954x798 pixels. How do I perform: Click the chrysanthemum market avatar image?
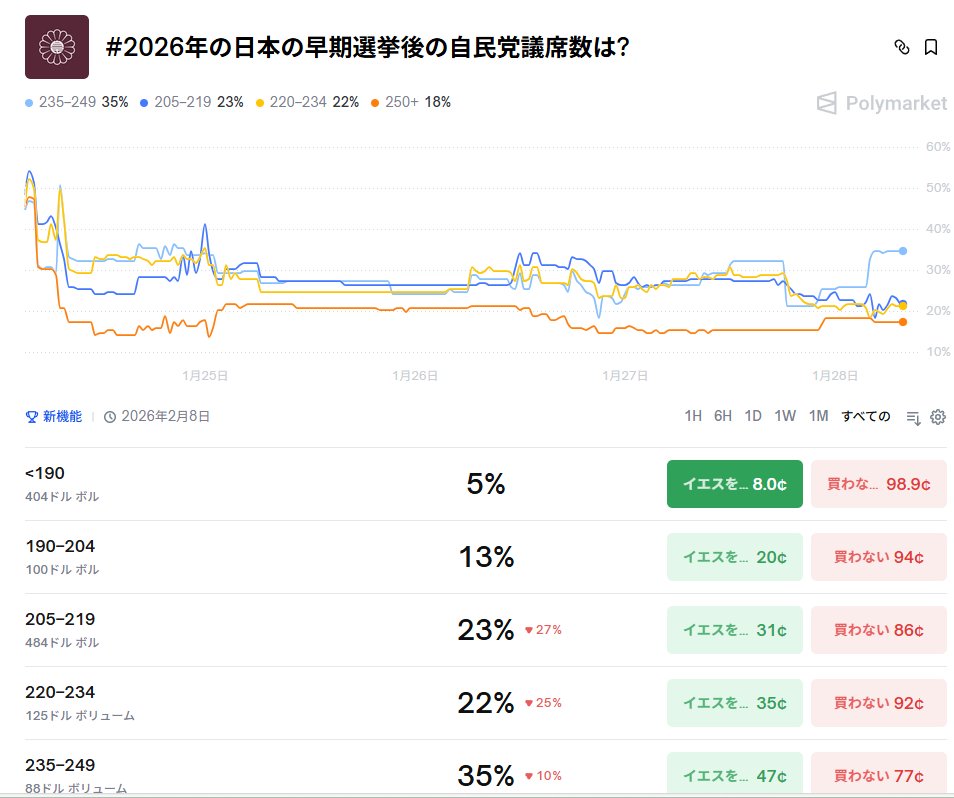(x=57, y=47)
